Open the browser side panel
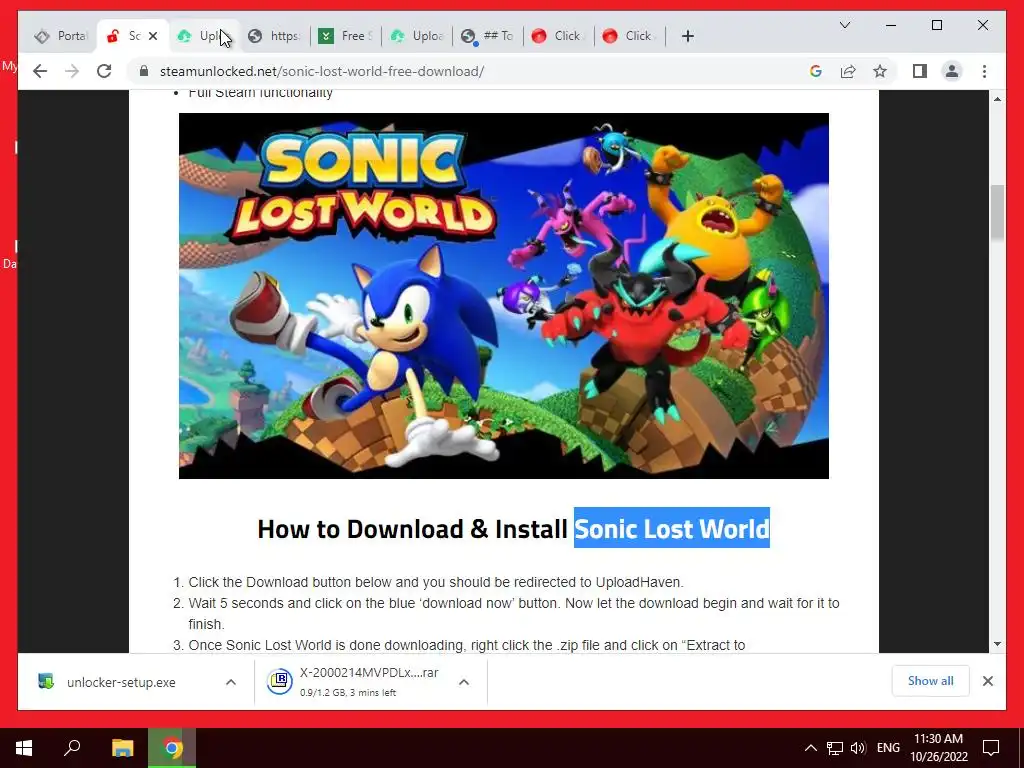Image resolution: width=1024 pixels, height=768 pixels. pos(920,71)
